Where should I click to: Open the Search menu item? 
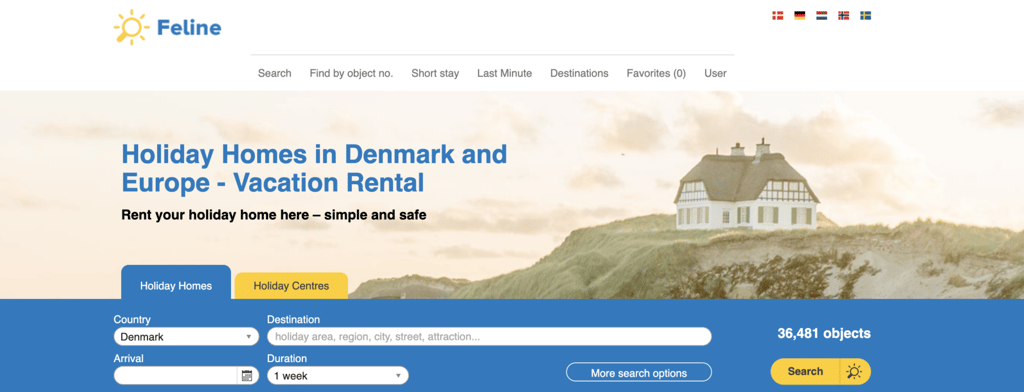point(274,73)
